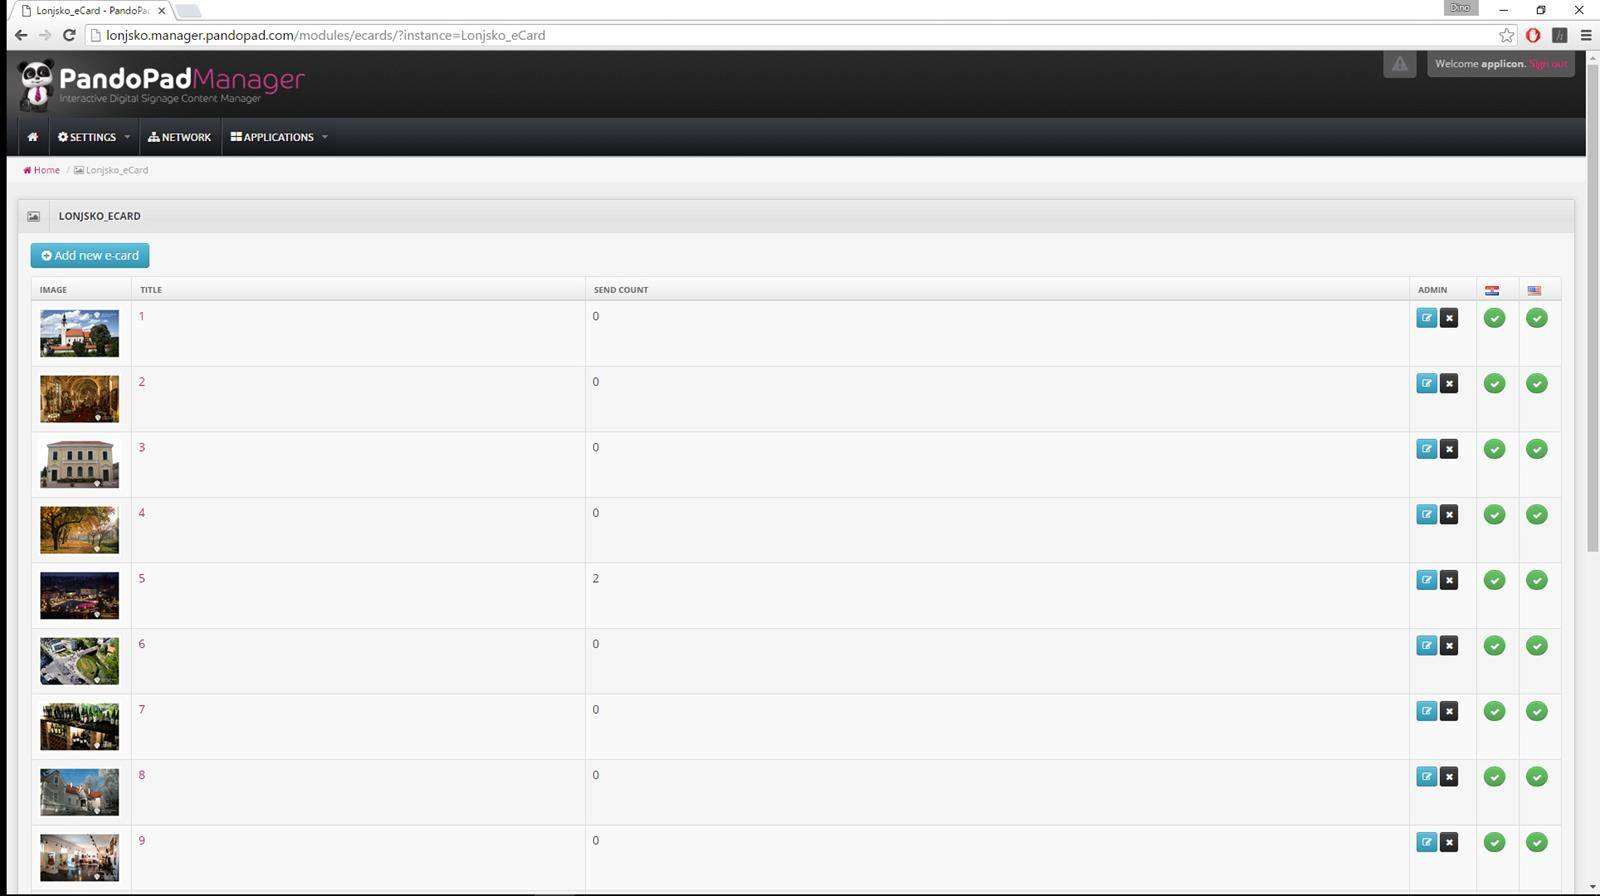Click the Lonjsko_eCard breadcrumb entry
This screenshot has height=896, width=1600.
click(x=111, y=170)
